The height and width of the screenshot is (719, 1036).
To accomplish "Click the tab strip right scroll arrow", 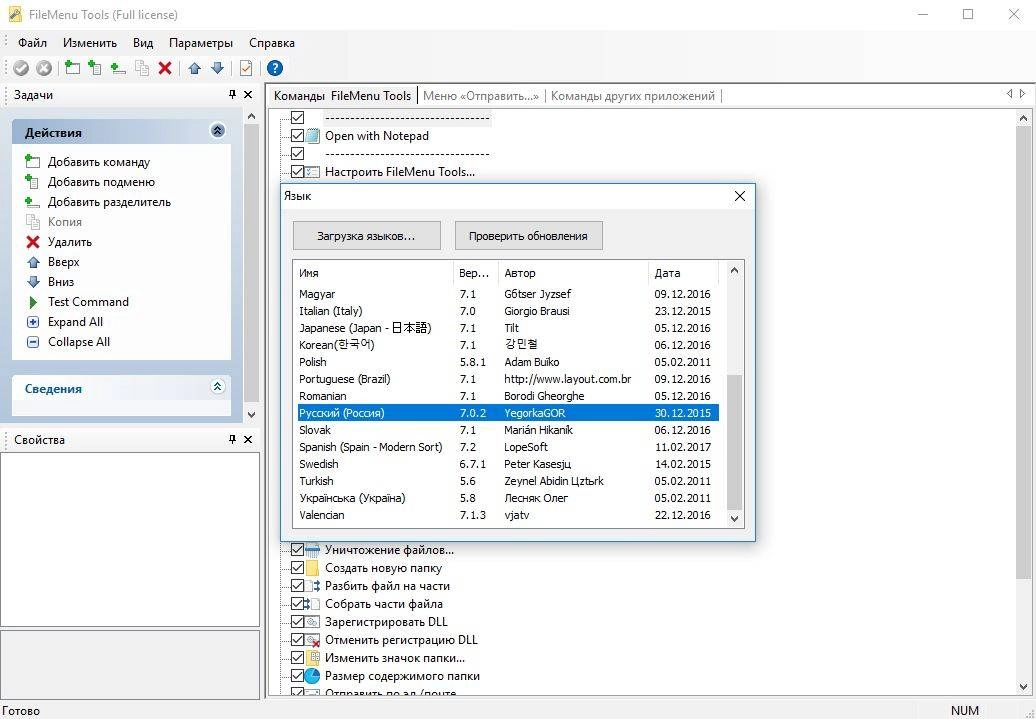I will coord(1023,95).
